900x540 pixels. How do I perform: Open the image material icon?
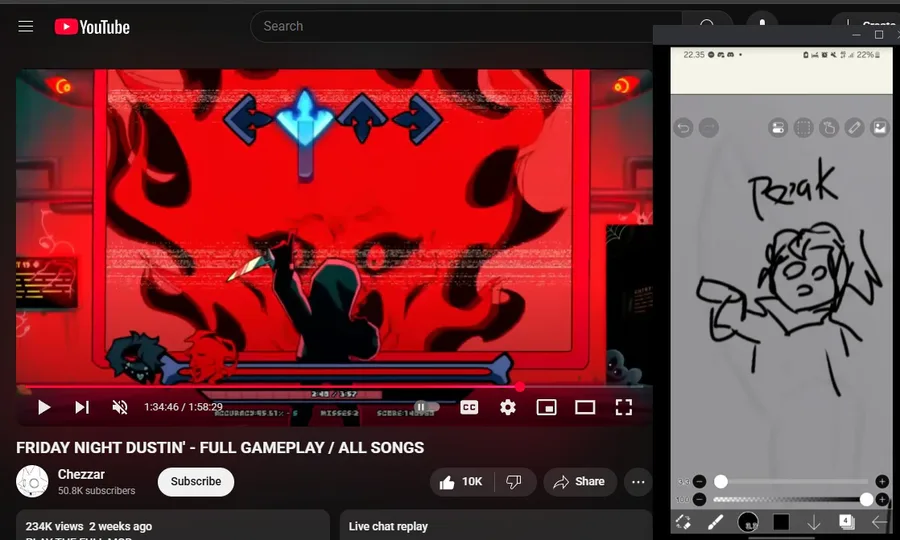point(879,127)
